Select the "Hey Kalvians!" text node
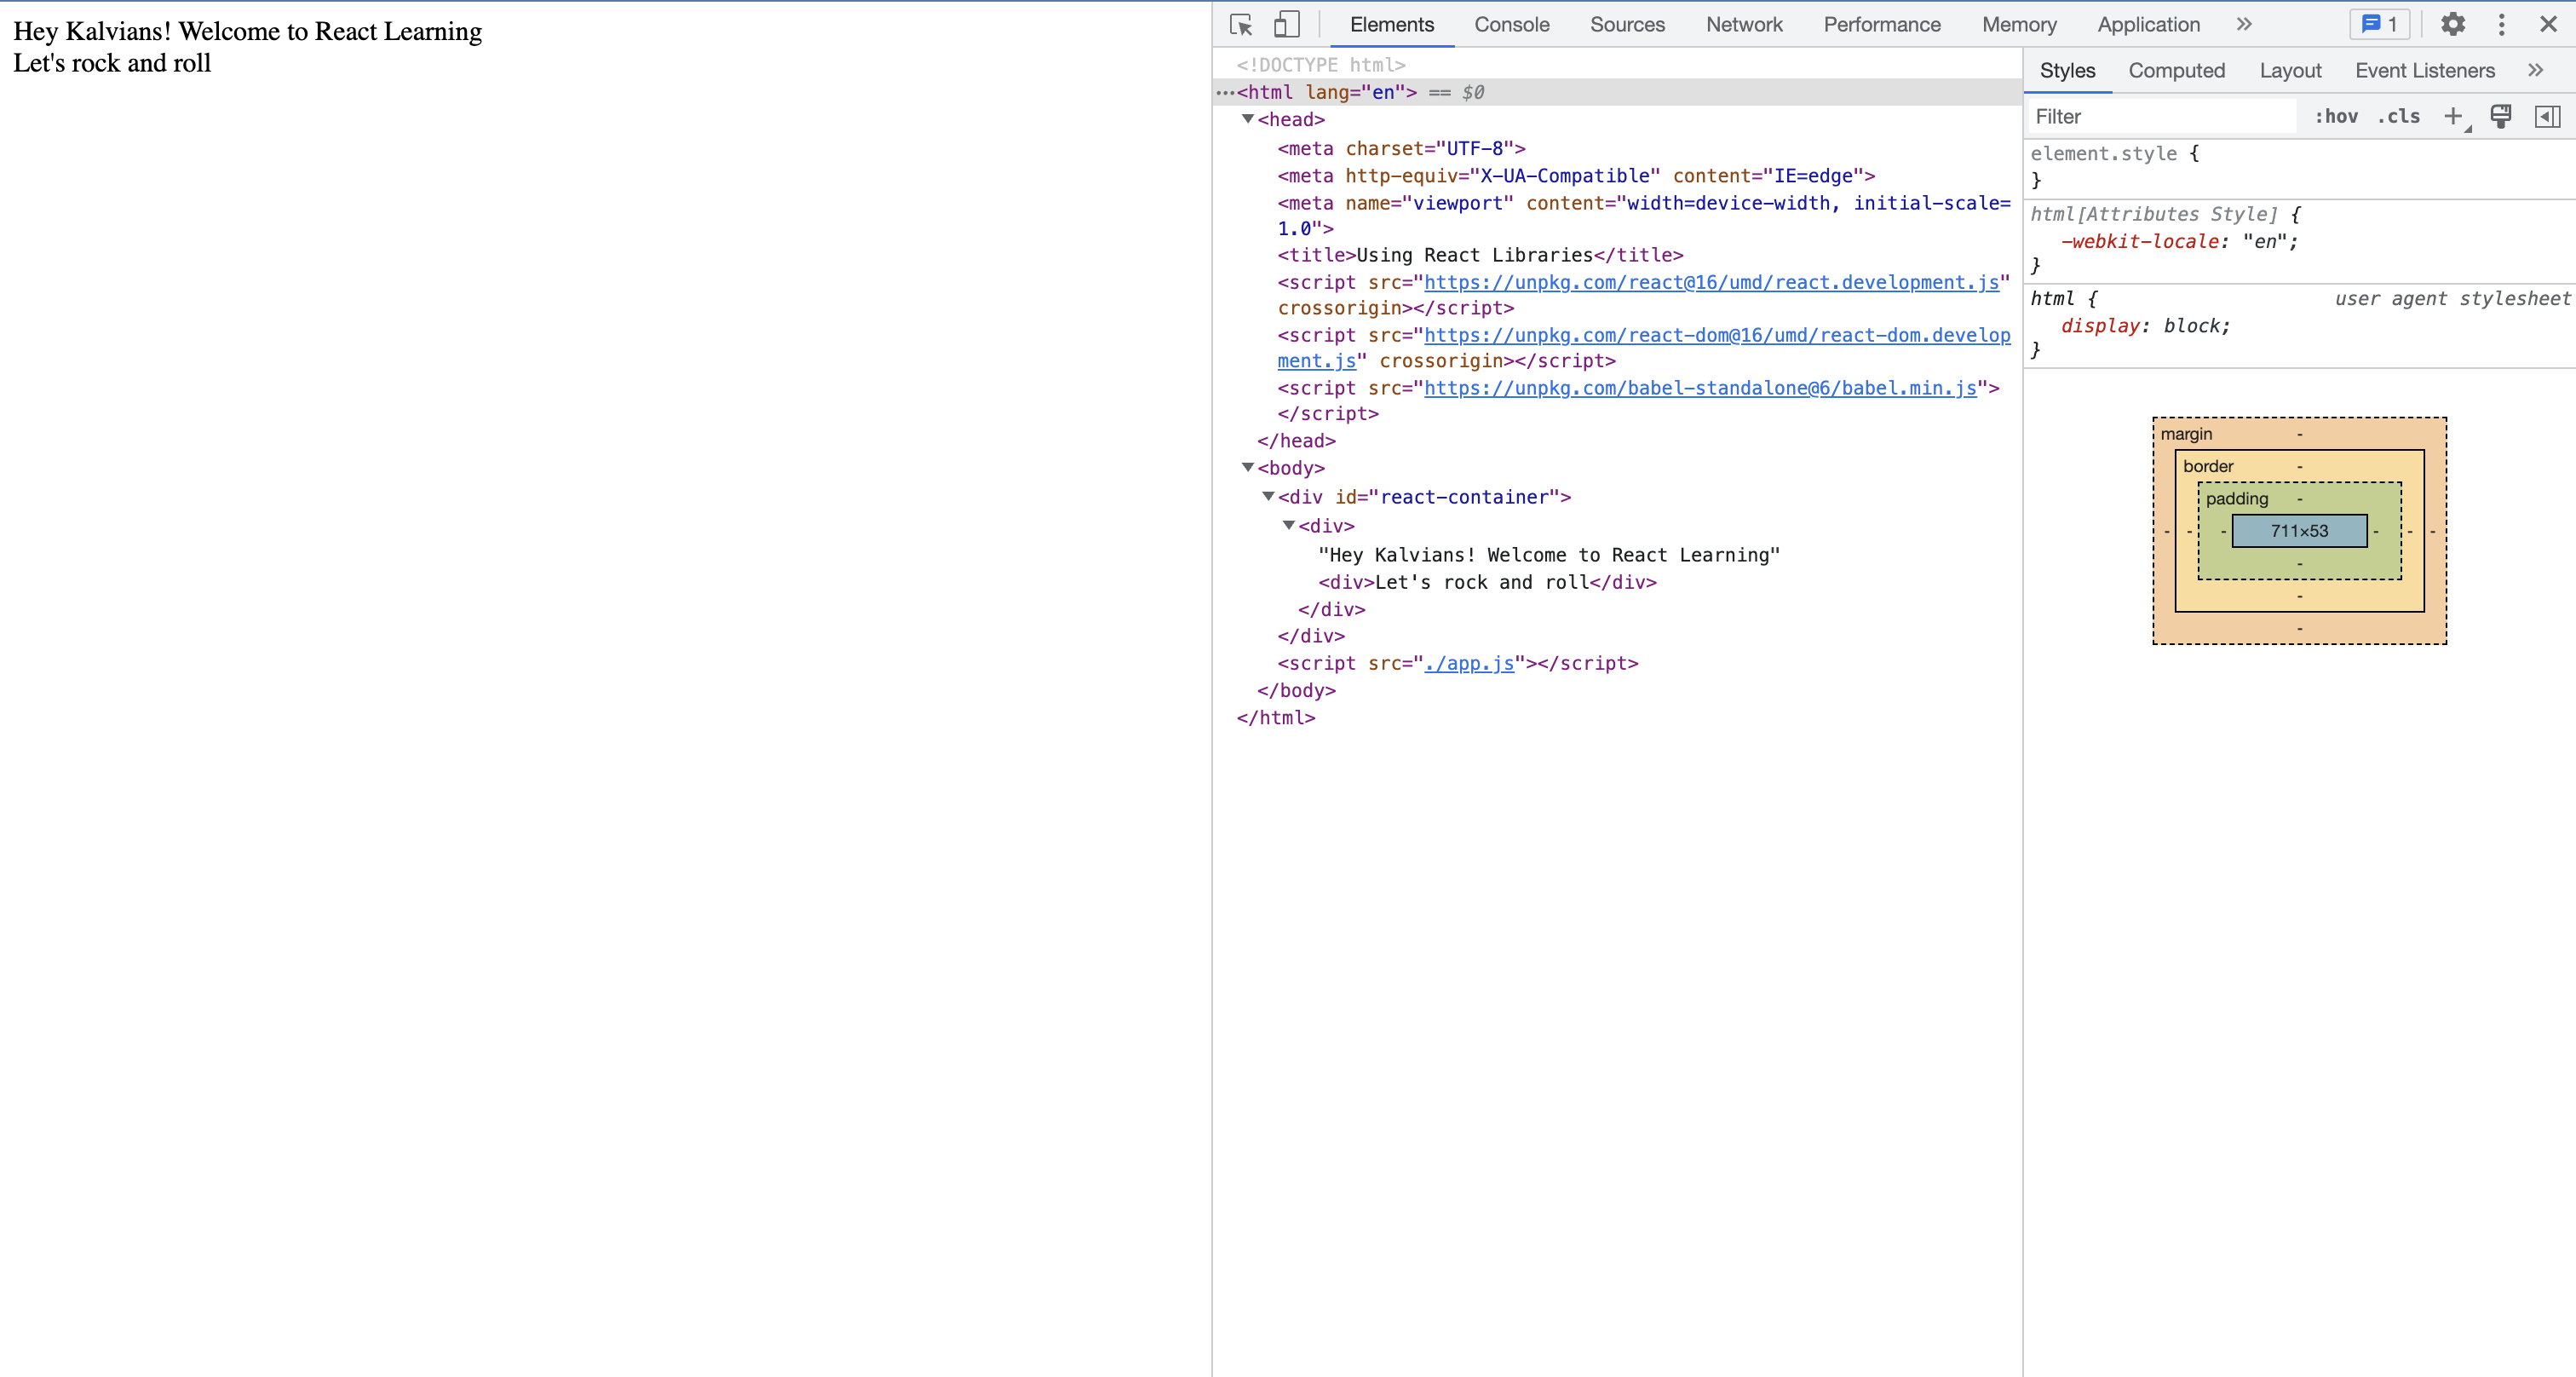This screenshot has width=2576, height=1377. pyautogui.click(x=1549, y=555)
